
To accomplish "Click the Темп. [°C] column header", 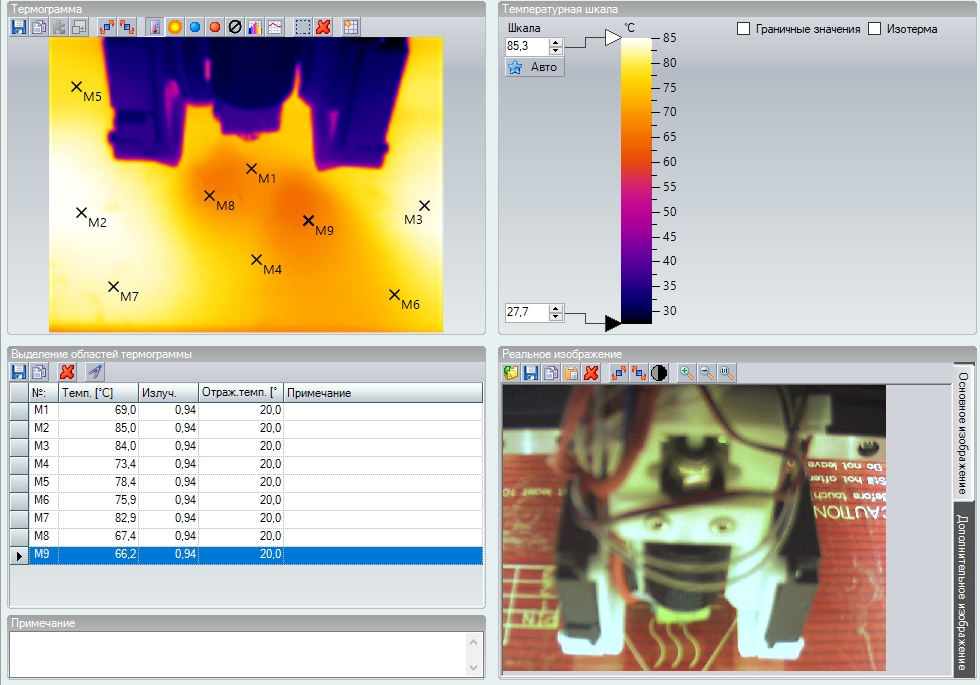I will tap(98, 393).
